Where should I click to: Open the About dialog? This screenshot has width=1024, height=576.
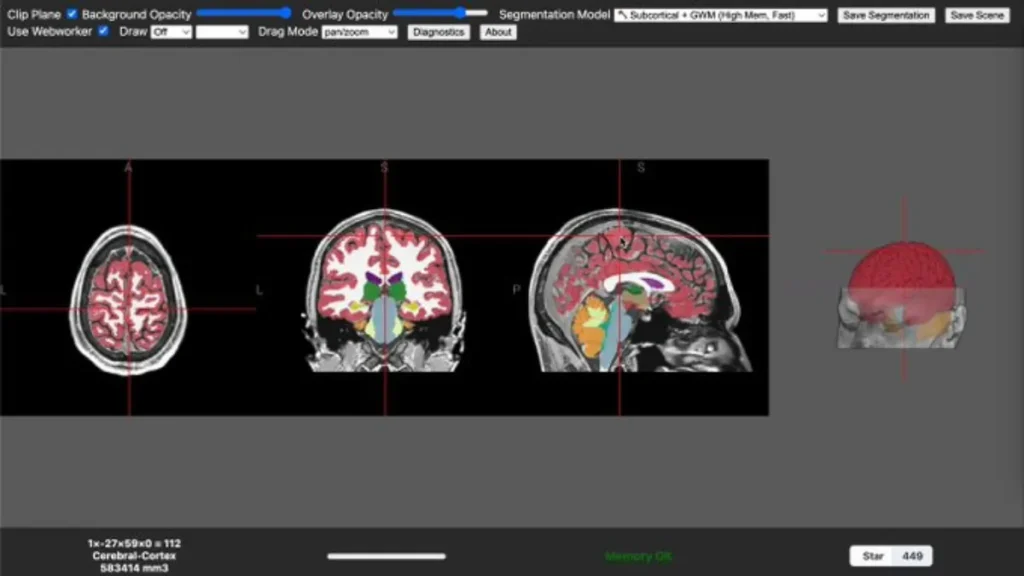pos(498,32)
